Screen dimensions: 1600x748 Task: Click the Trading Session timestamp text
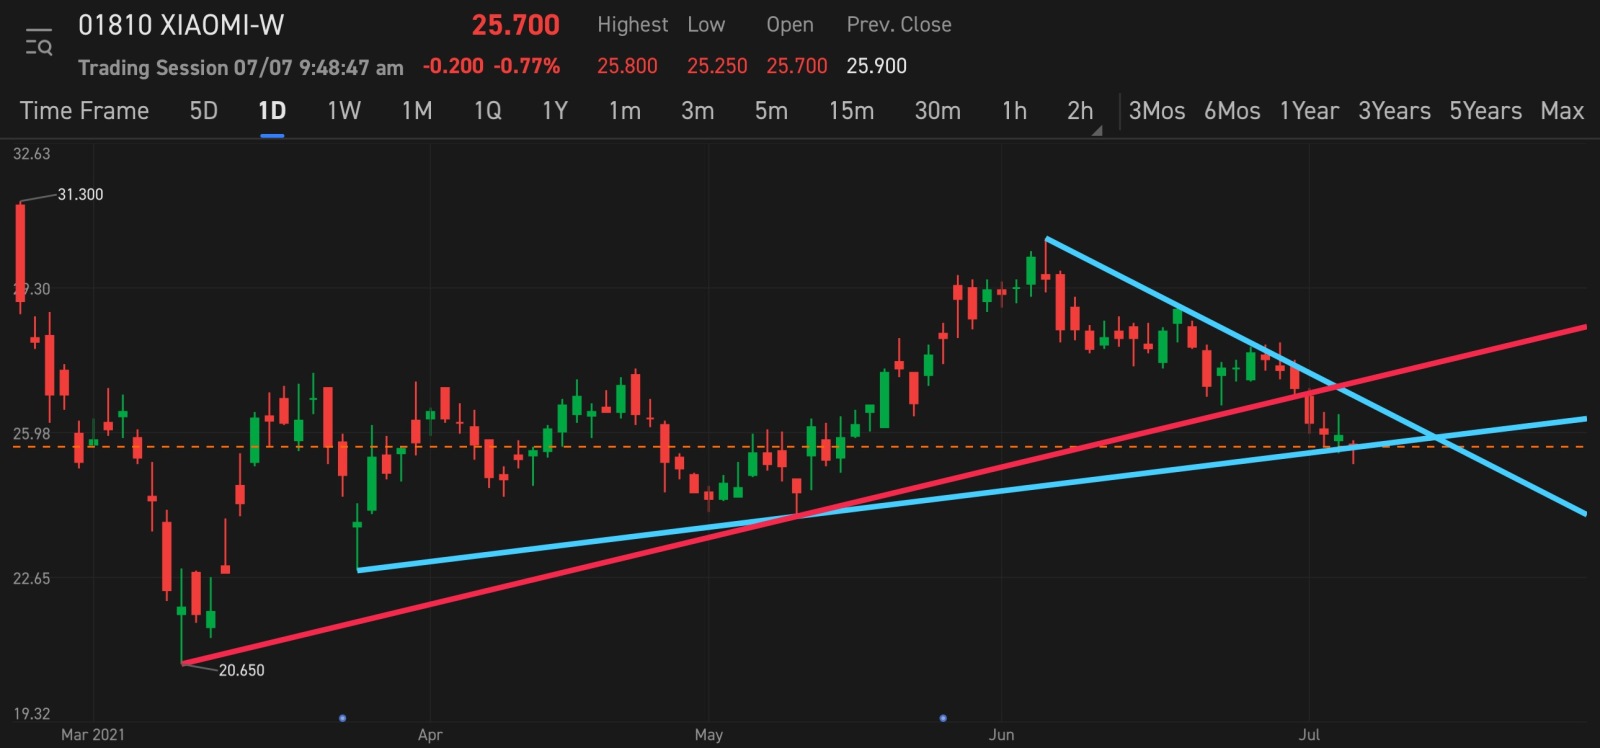pyautogui.click(x=241, y=68)
